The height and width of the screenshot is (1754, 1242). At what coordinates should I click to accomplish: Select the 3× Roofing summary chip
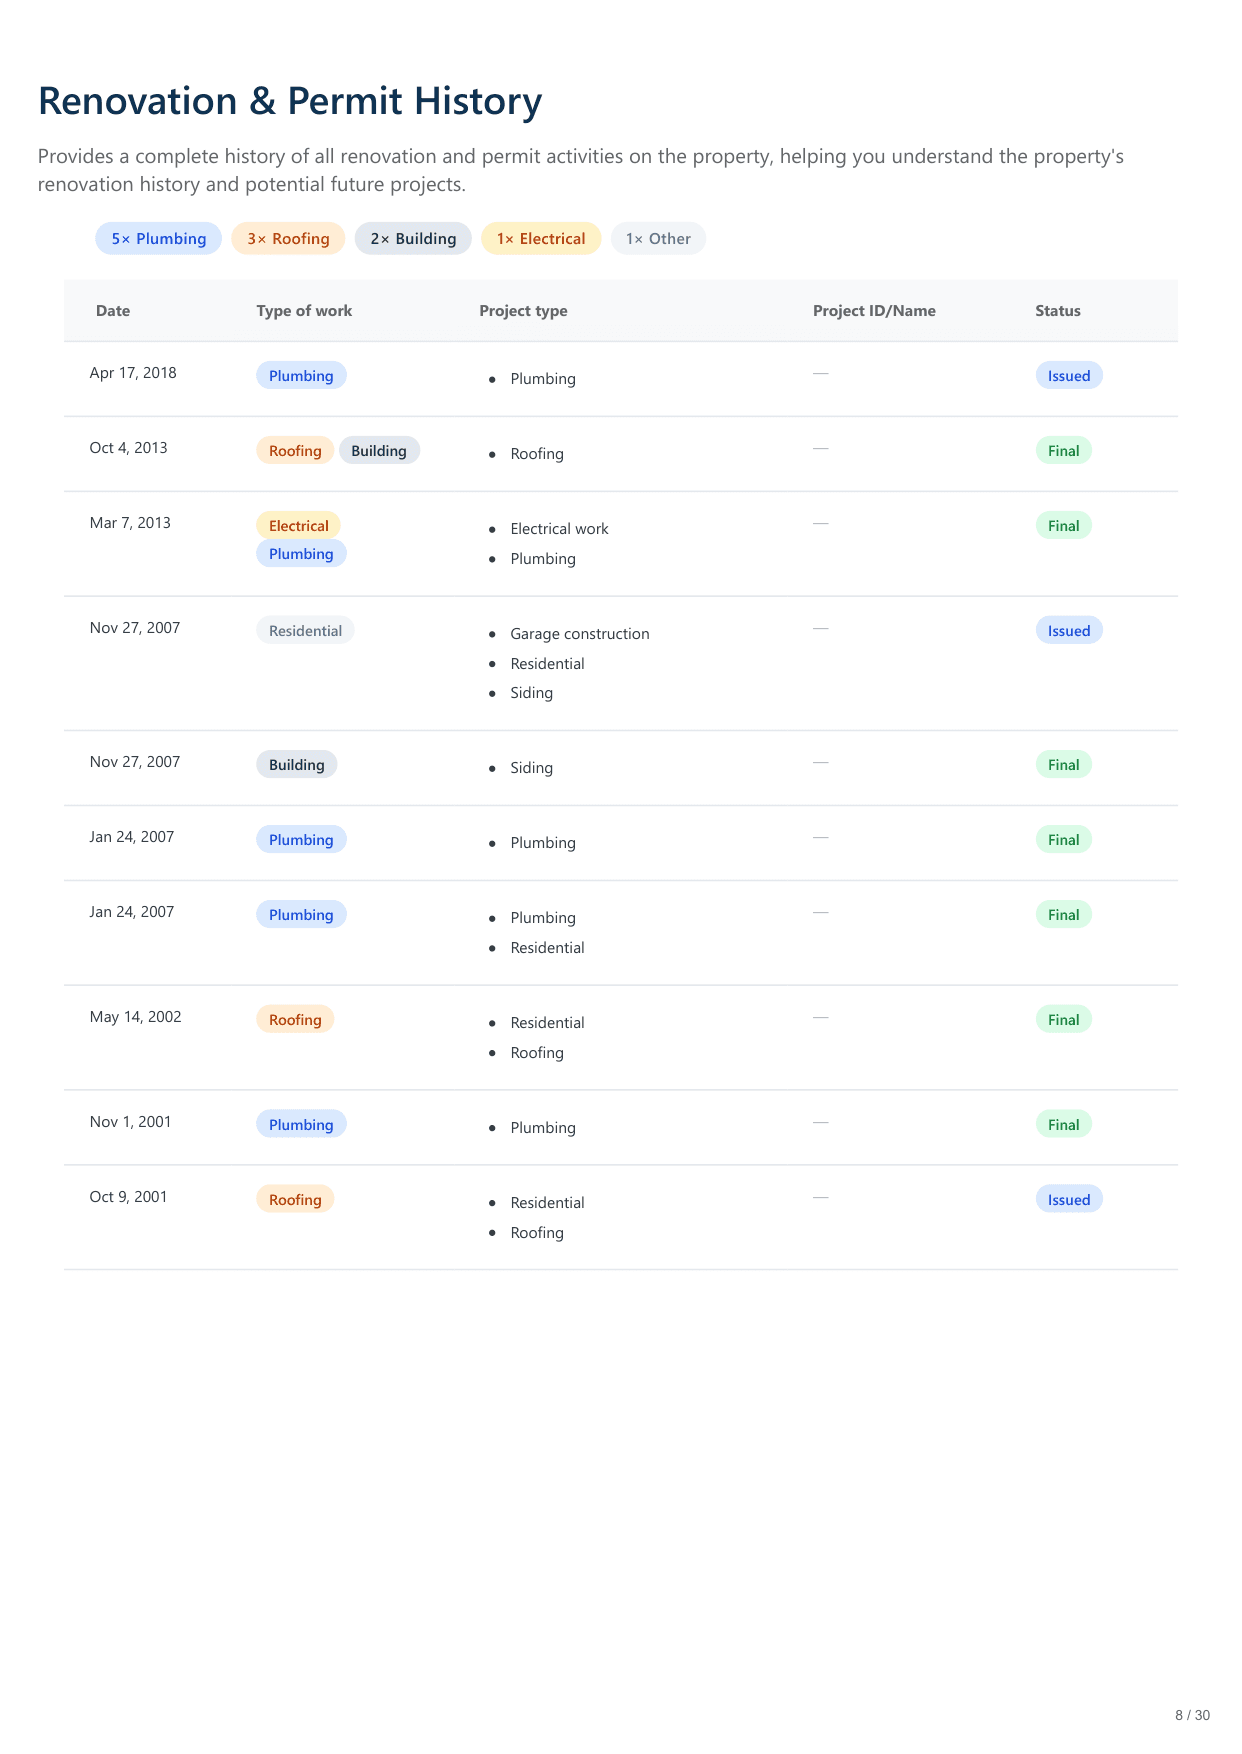(x=288, y=239)
